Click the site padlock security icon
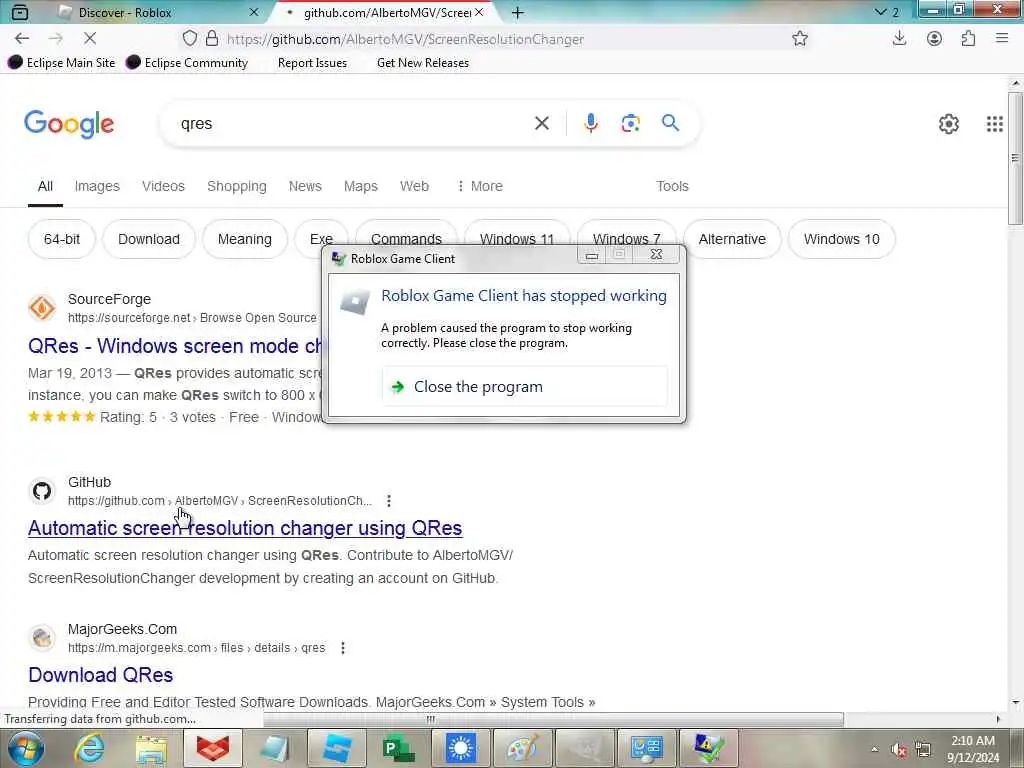 pyautogui.click(x=212, y=39)
